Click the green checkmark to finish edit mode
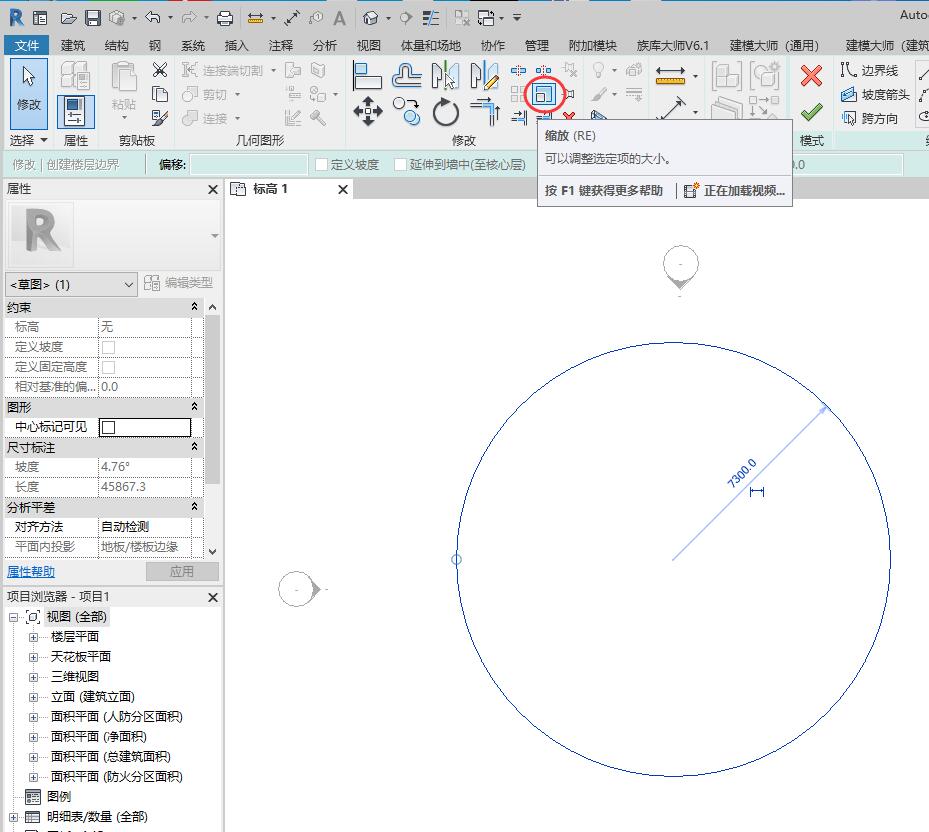Image resolution: width=929 pixels, height=832 pixels. coord(811,112)
